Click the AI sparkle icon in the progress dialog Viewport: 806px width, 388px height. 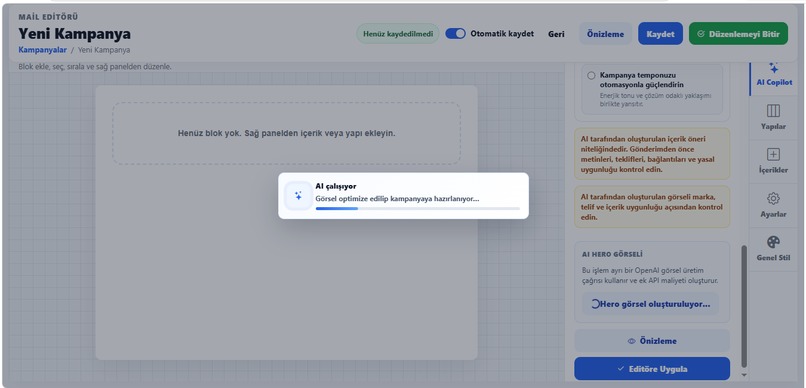[298, 196]
